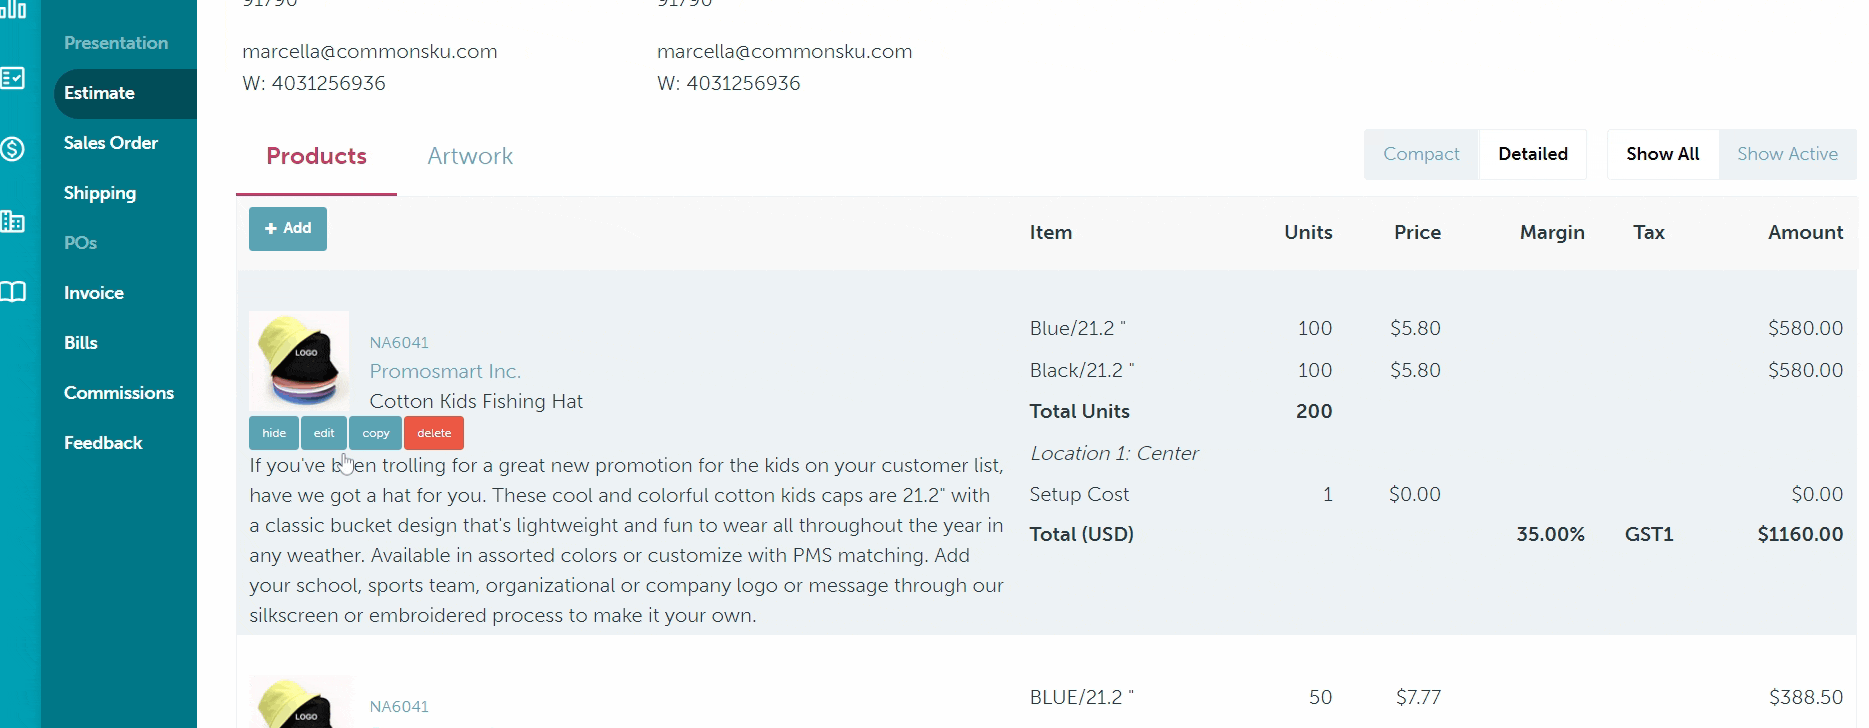Open the checklist icon in the left rail

pos(13,78)
